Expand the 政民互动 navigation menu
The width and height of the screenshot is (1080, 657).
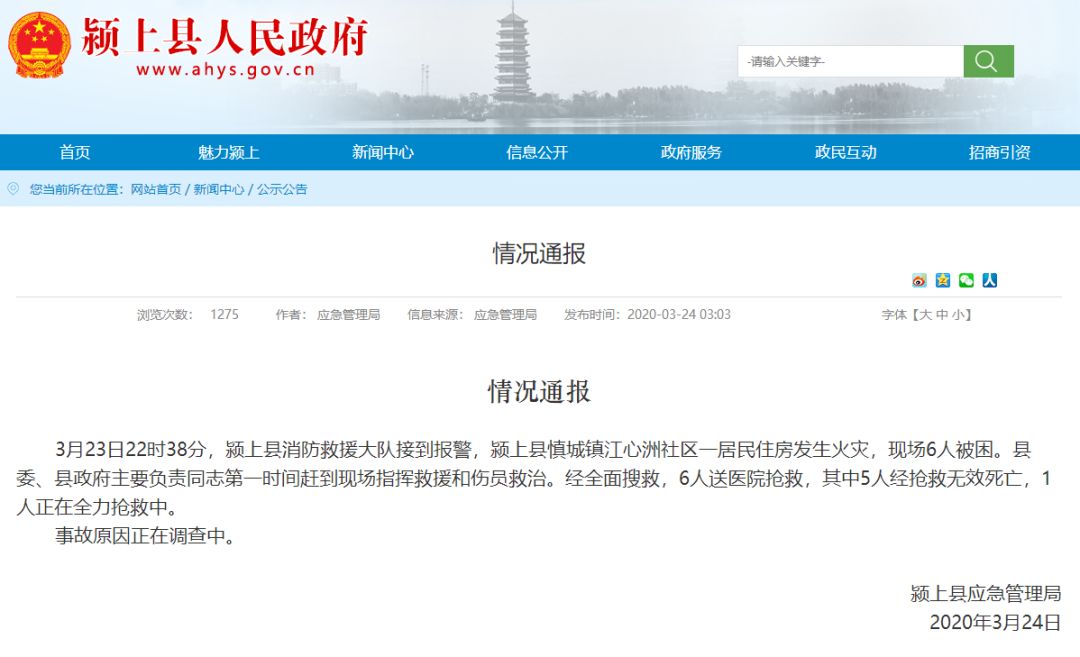coord(845,152)
